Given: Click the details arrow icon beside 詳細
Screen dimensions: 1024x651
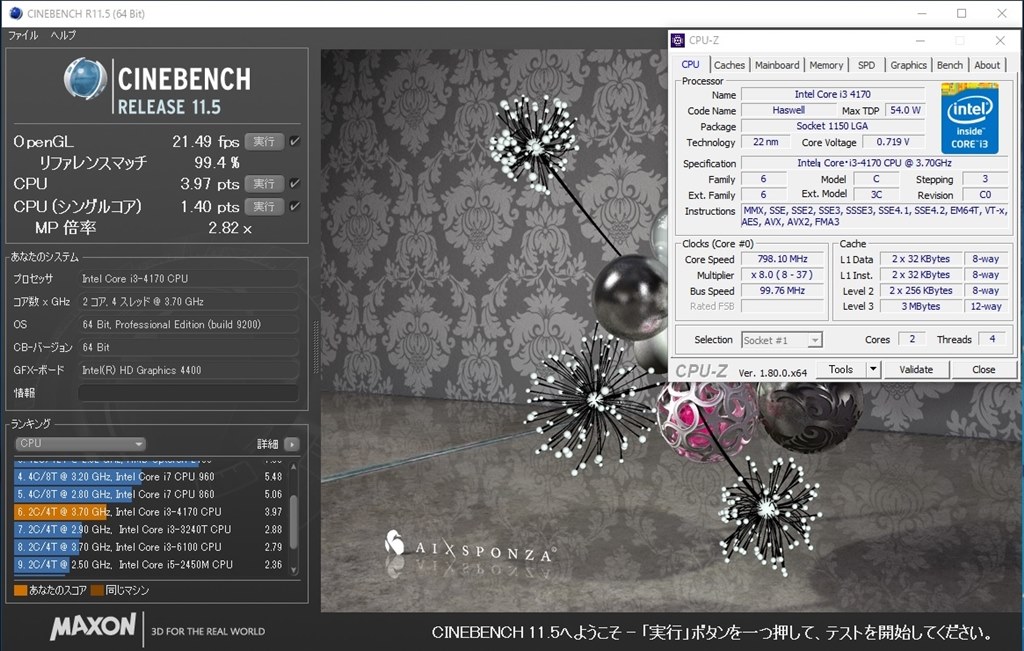Looking at the screenshot, I should [x=292, y=444].
